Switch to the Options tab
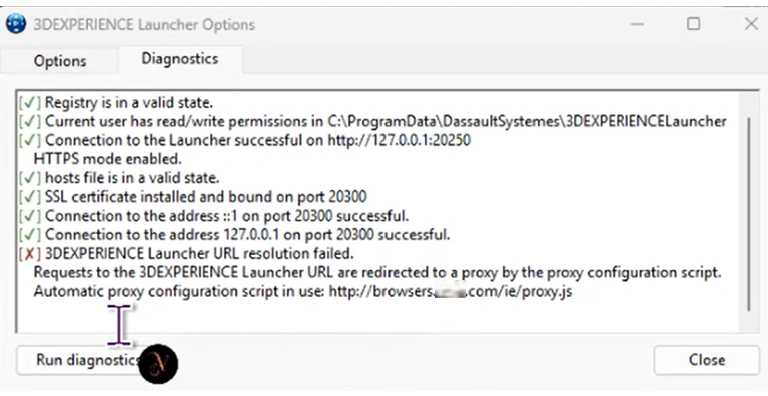768x396 pixels. click(60, 61)
